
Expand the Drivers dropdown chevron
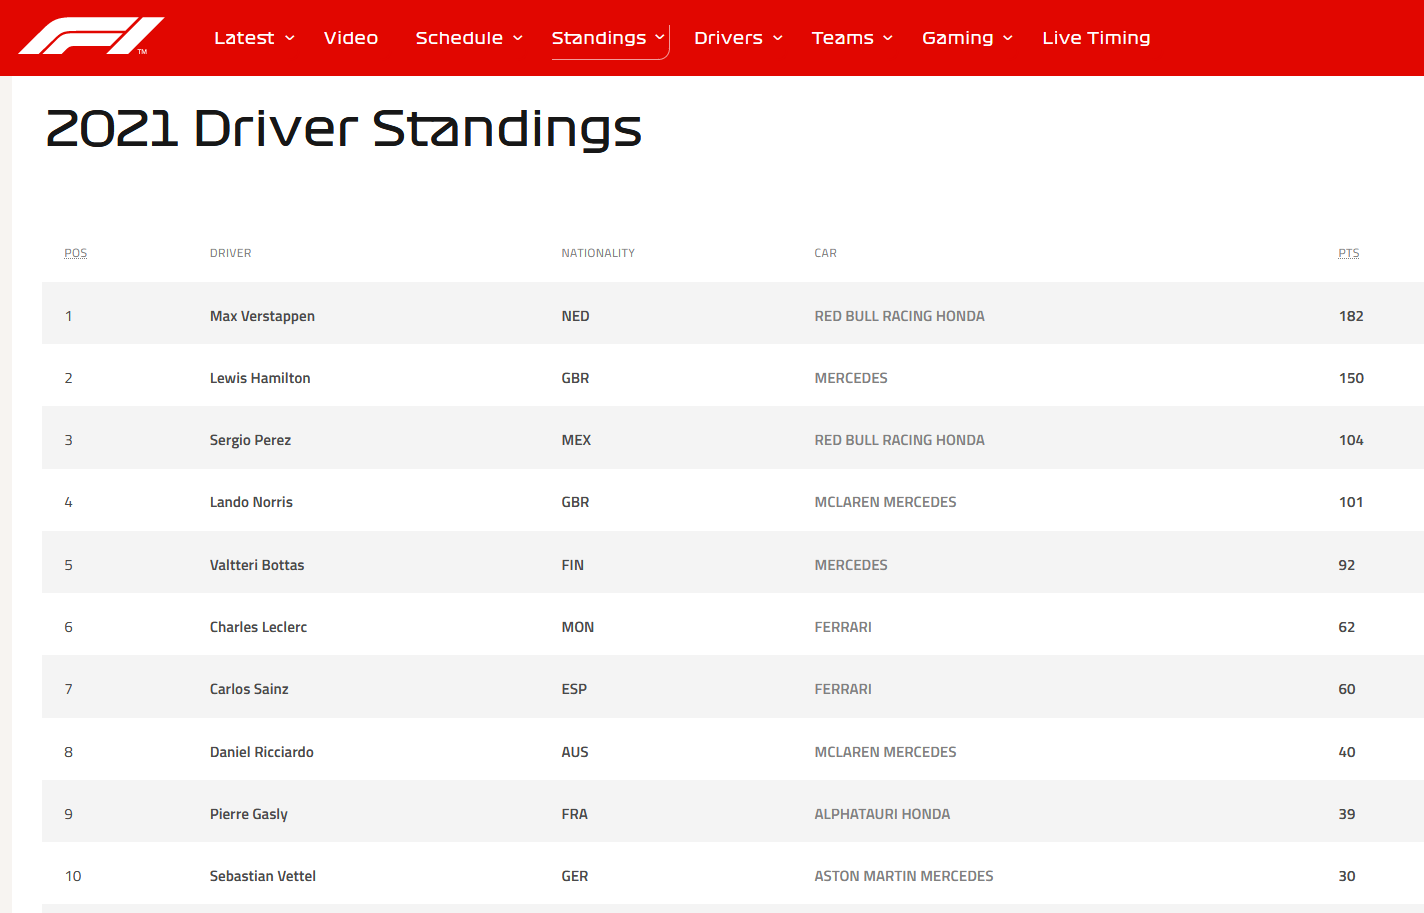778,38
